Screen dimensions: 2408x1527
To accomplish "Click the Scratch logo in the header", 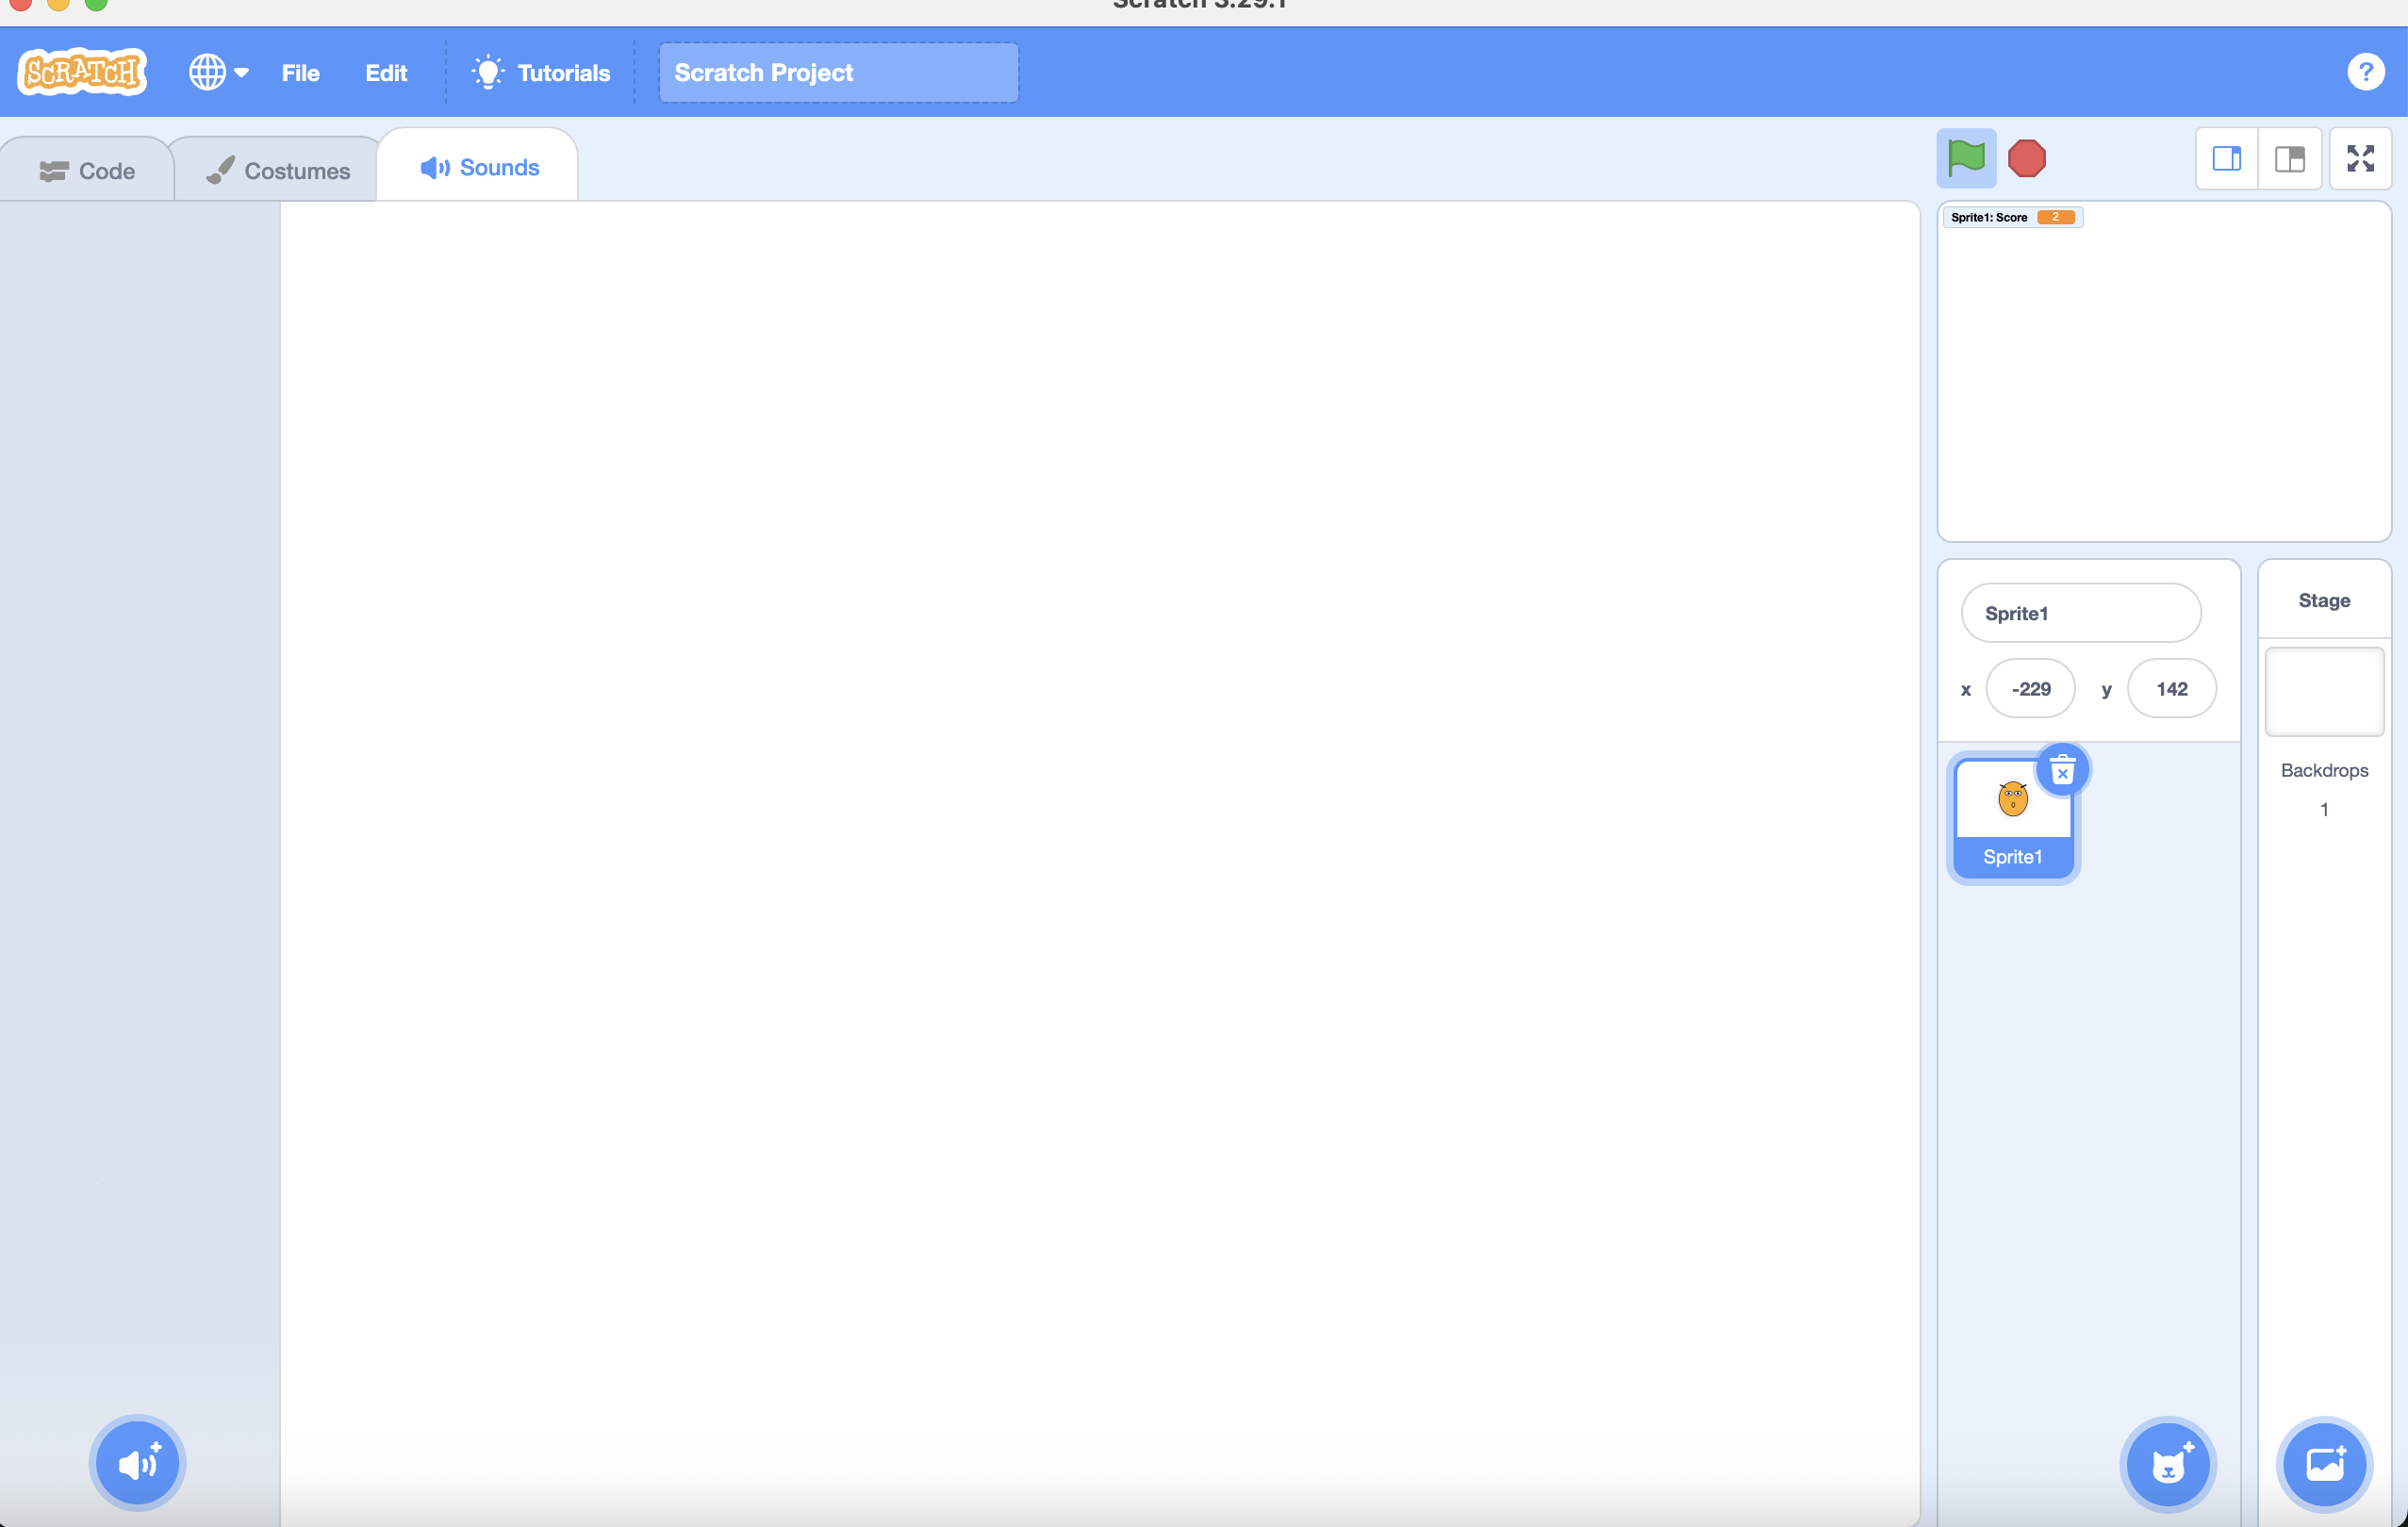I will (81, 71).
